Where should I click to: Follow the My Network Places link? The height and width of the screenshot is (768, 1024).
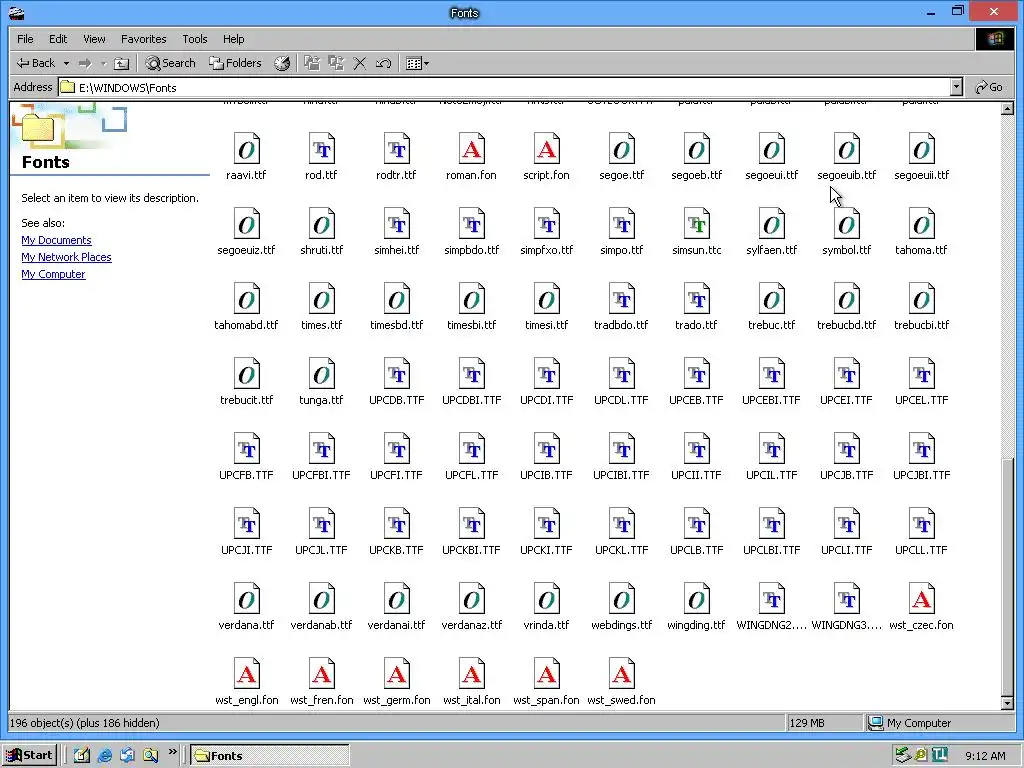click(66, 257)
